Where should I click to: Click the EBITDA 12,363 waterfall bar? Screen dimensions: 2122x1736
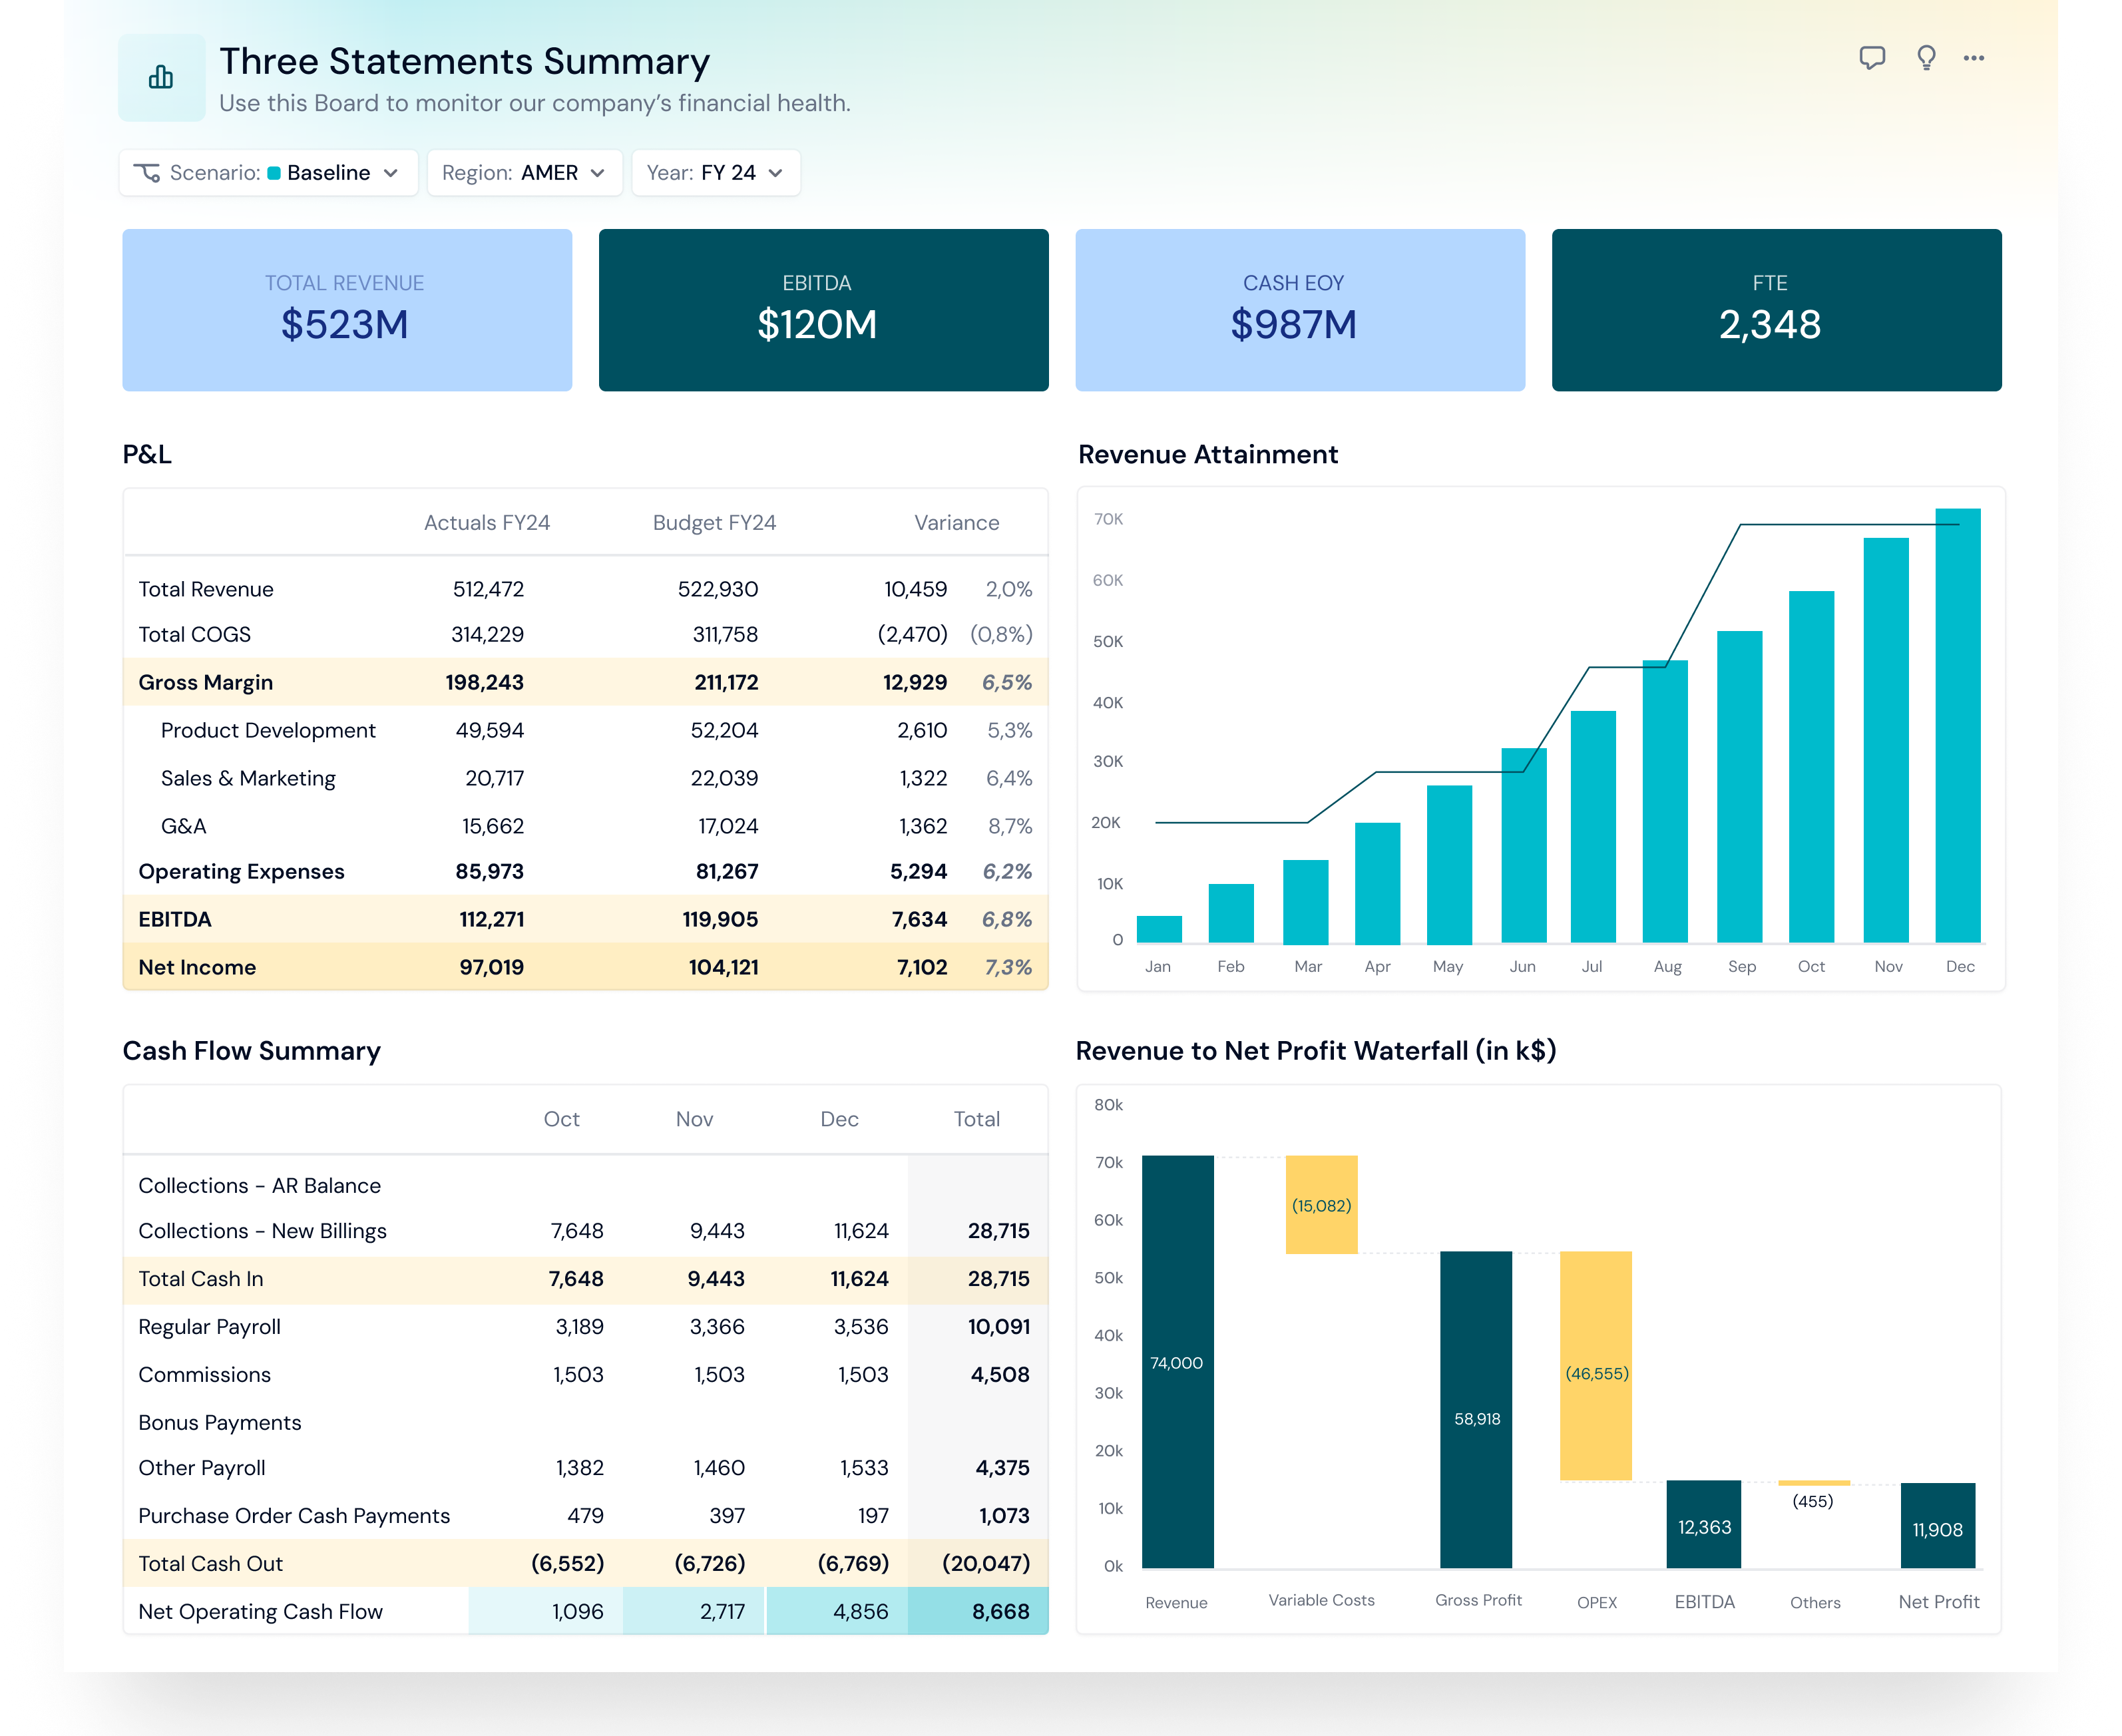point(1704,1524)
